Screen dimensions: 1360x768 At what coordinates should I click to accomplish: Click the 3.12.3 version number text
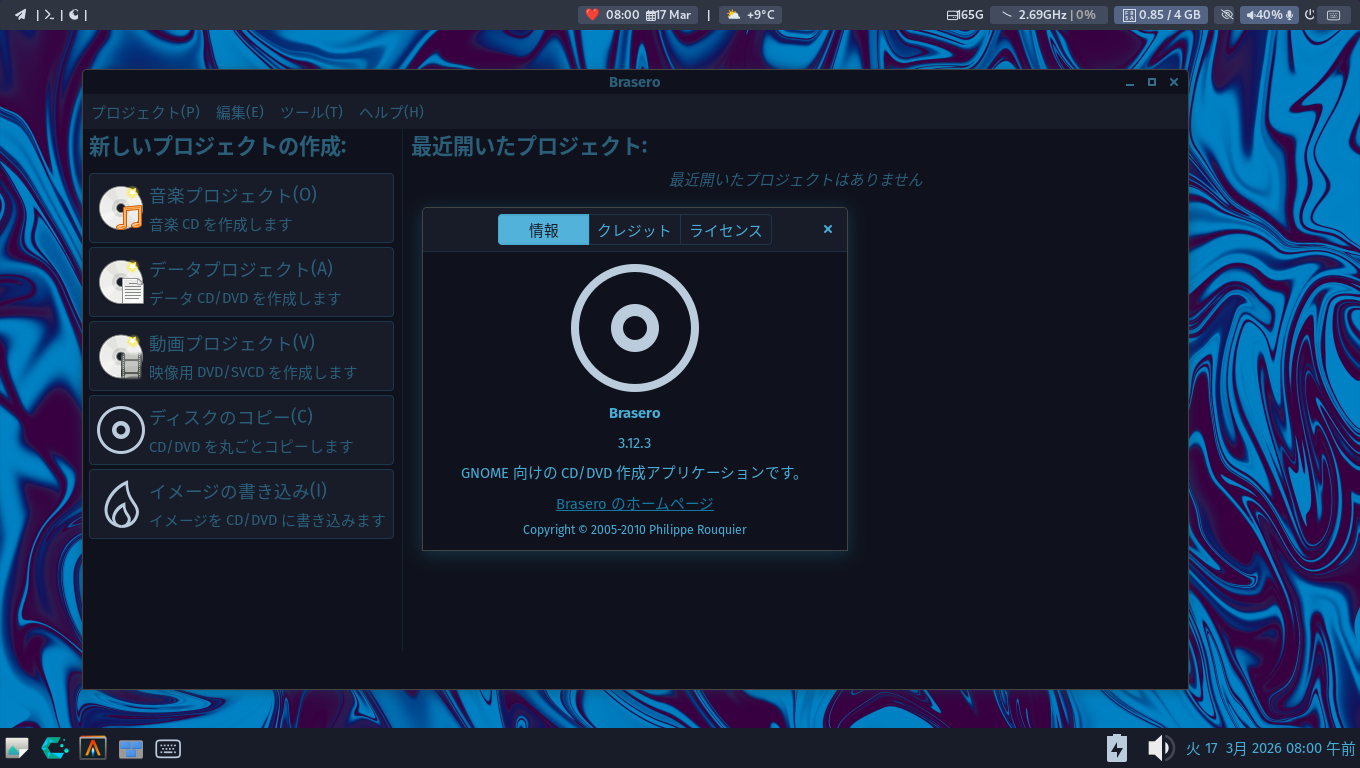point(635,443)
